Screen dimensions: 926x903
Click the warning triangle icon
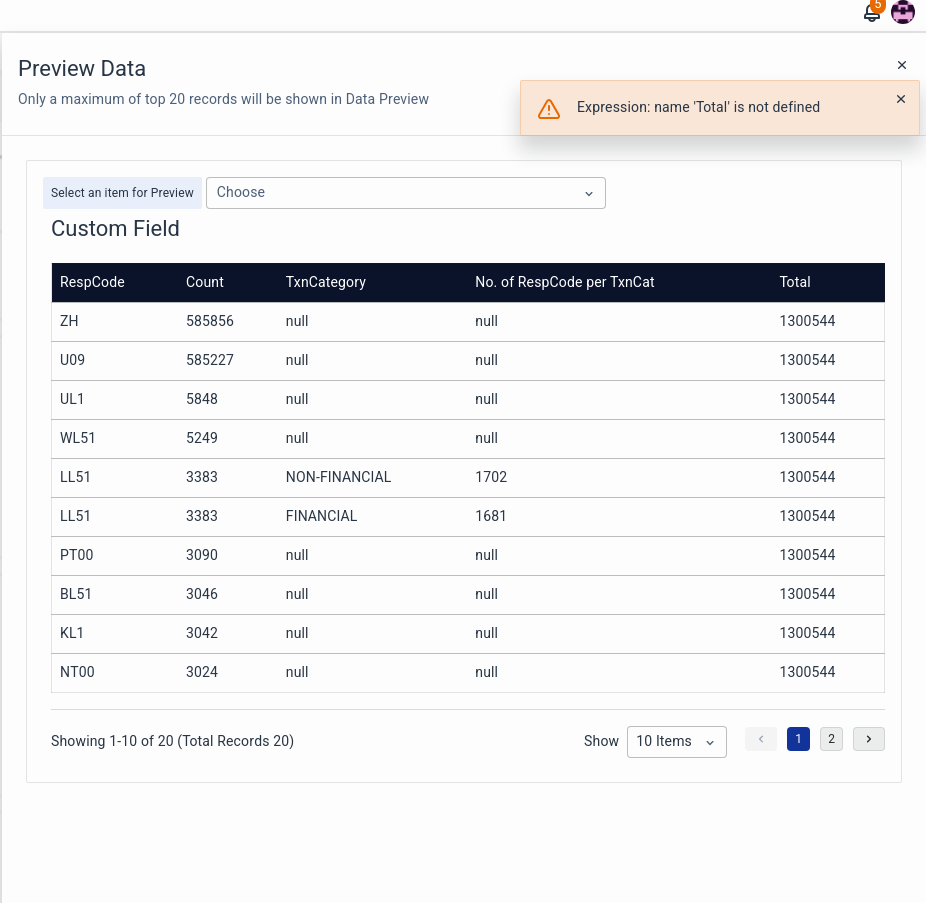[549, 108]
